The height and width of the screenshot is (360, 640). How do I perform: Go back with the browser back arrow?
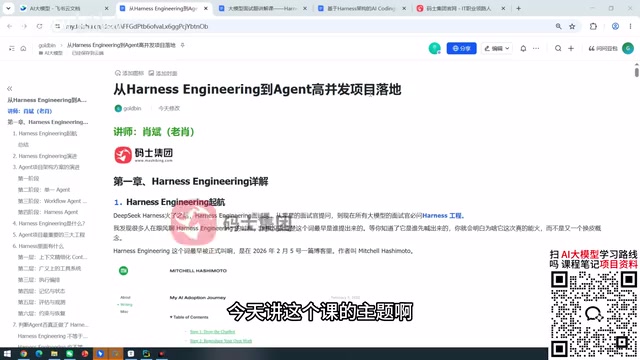coord(9,26)
